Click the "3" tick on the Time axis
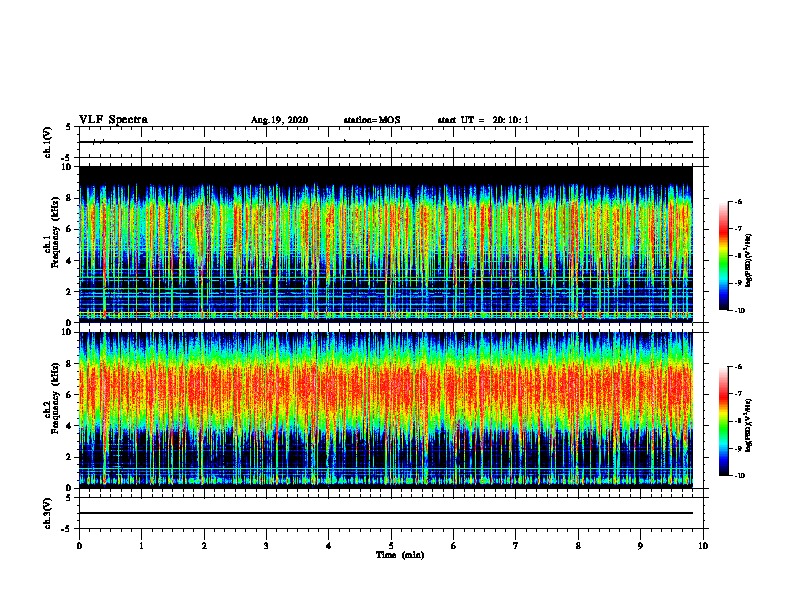The image size is (792, 612). (266, 546)
